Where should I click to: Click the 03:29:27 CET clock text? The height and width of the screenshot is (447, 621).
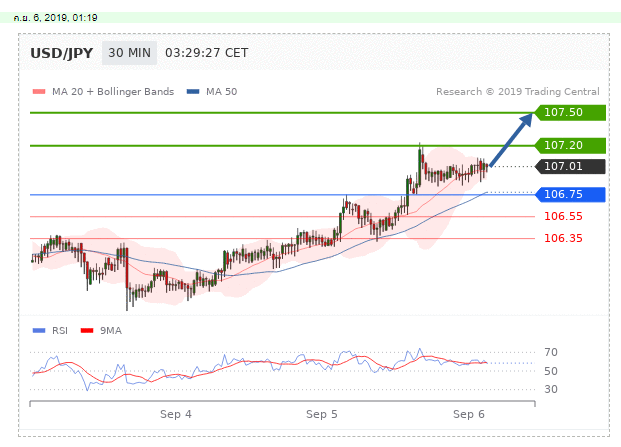[x=206, y=53]
